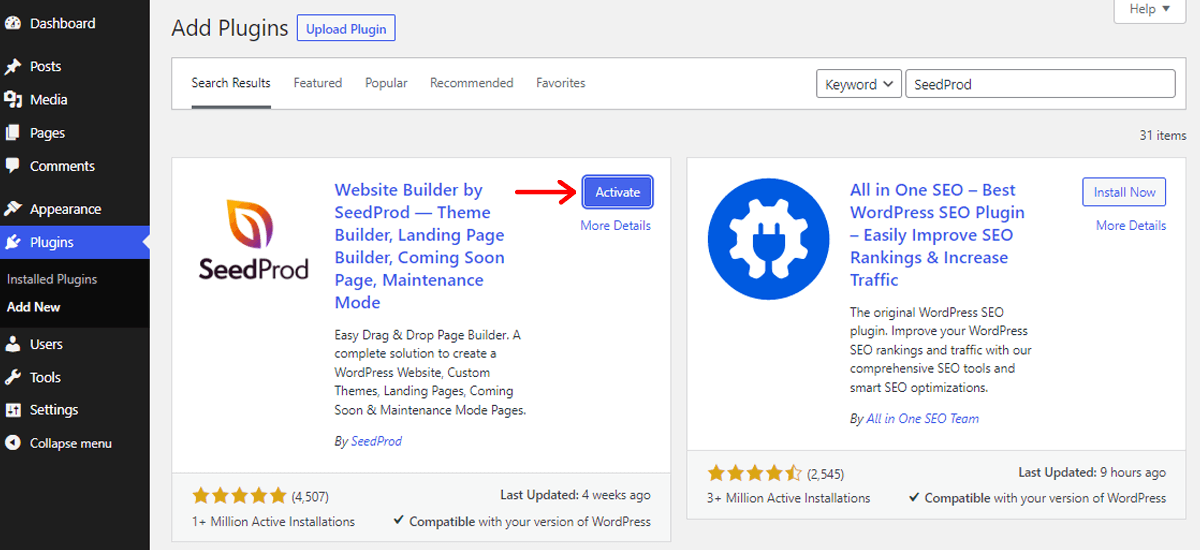Click the Pages icon in sidebar

coord(13,133)
